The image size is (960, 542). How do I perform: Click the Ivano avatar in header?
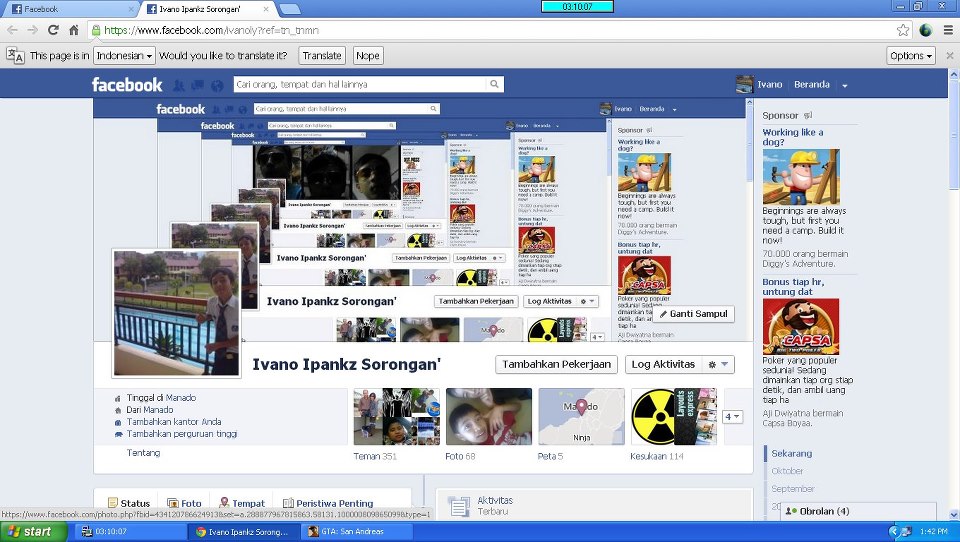pyautogui.click(x=744, y=85)
